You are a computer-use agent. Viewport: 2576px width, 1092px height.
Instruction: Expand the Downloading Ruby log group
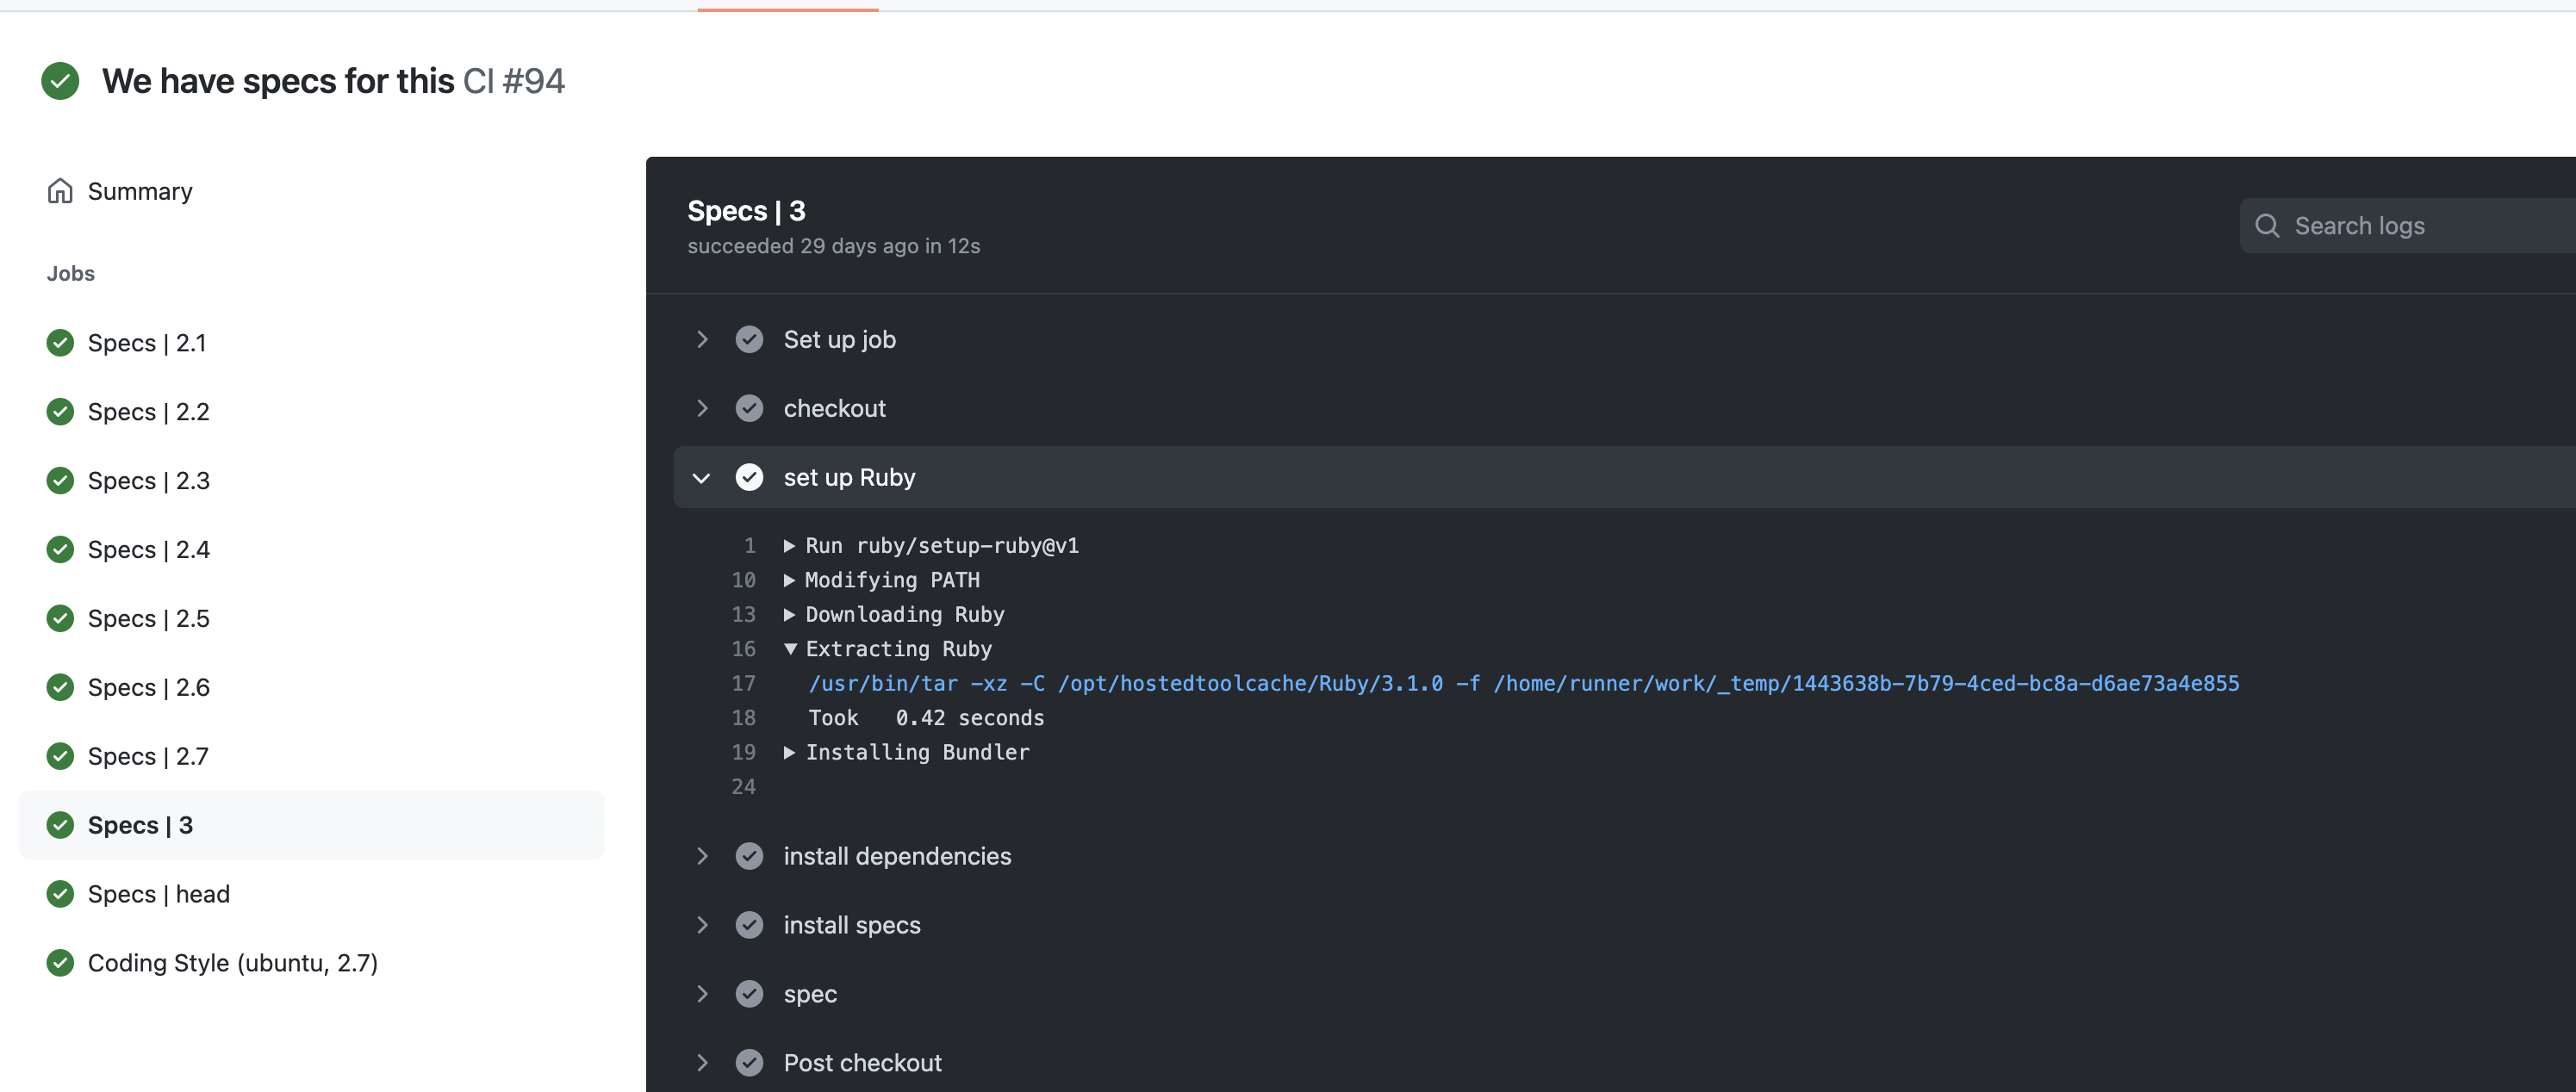tap(790, 615)
